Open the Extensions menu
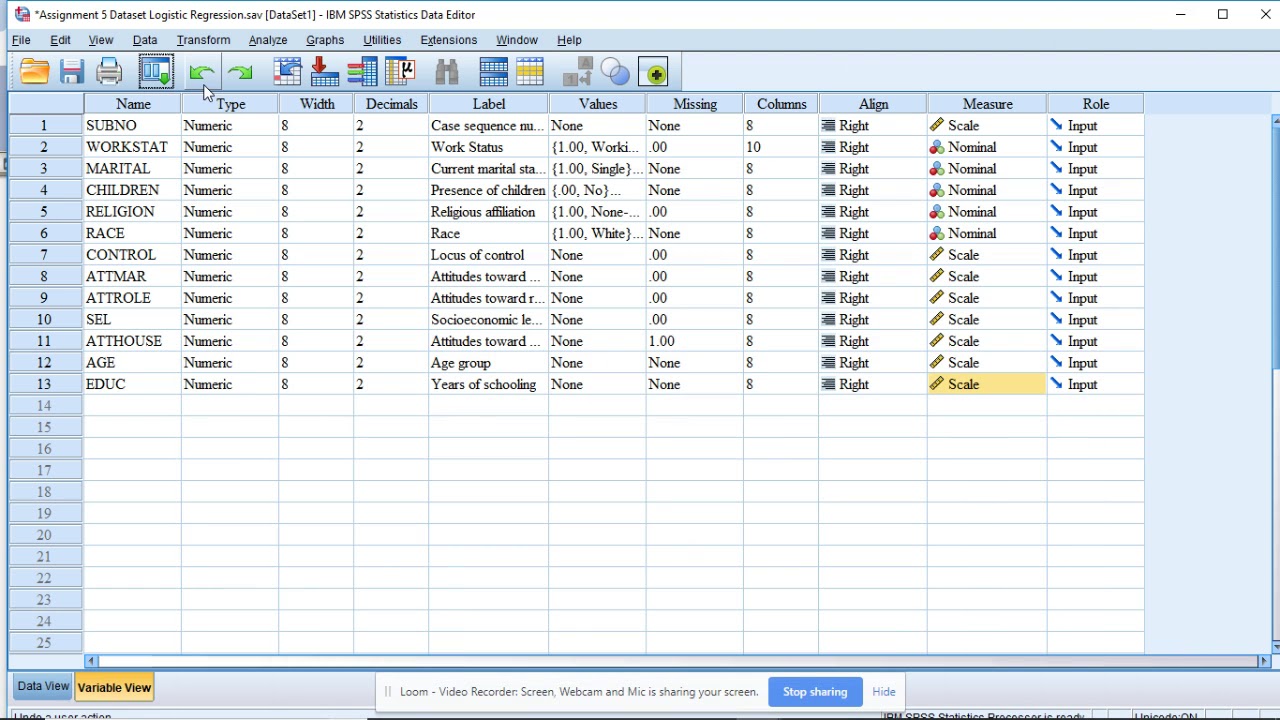The height and width of the screenshot is (720, 1280). click(x=448, y=40)
